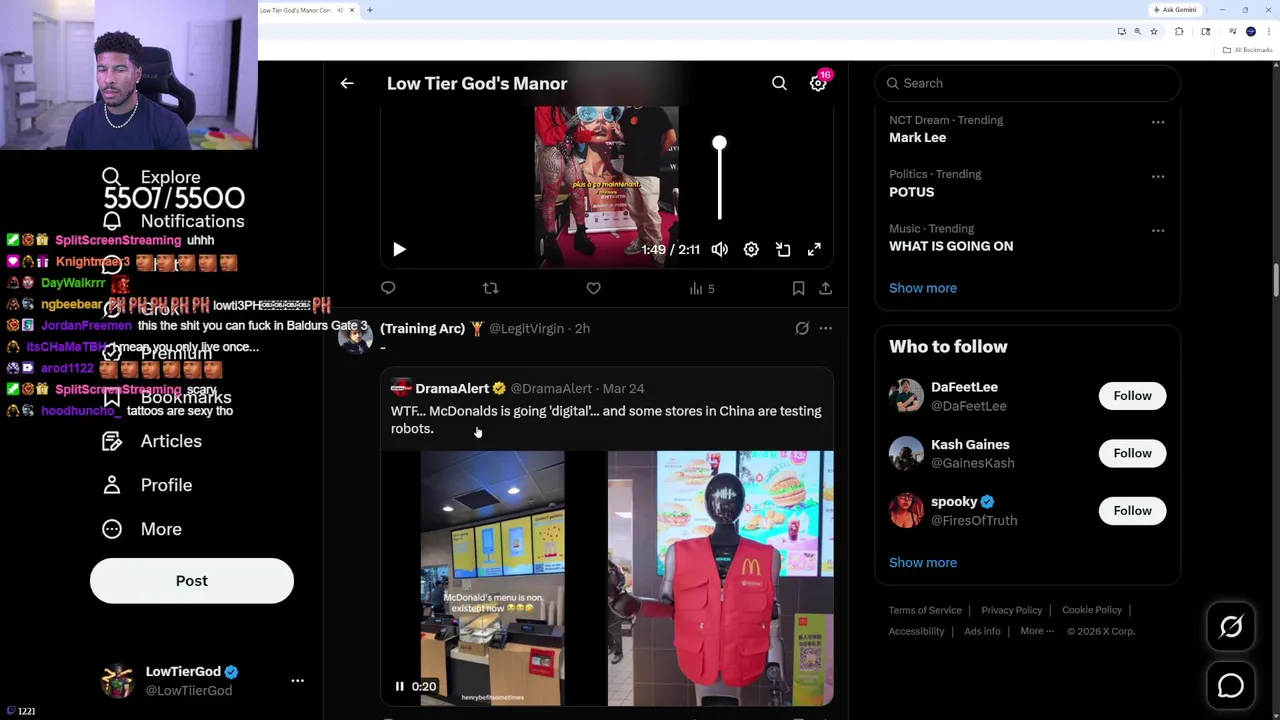Go back with the arrow beside Low Tier God's Manor
The image size is (1280, 720).
347,84
